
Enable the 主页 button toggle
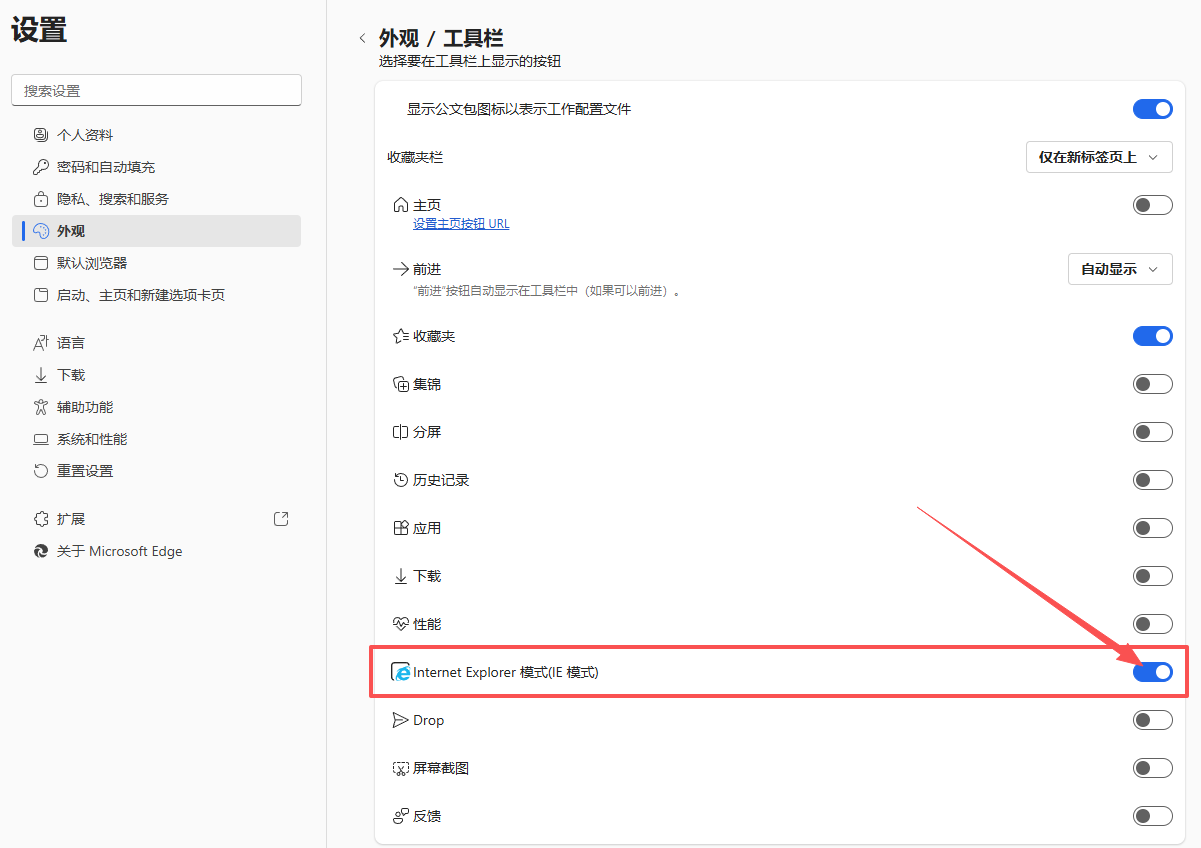(x=1152, y=205)
